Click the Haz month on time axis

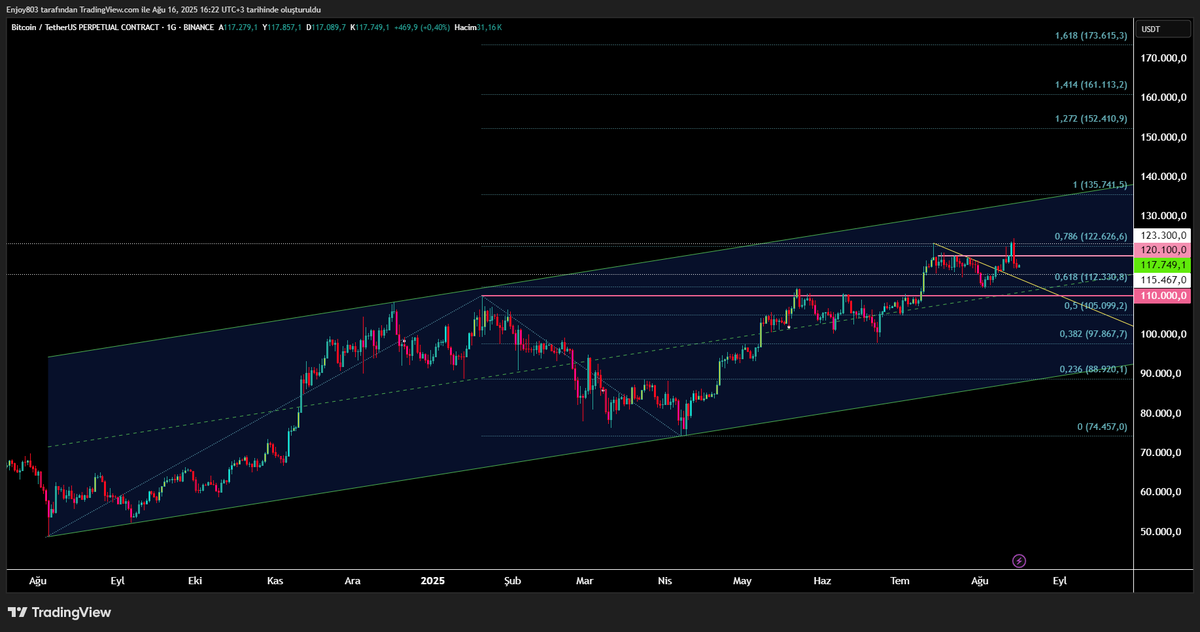(822, 580)
